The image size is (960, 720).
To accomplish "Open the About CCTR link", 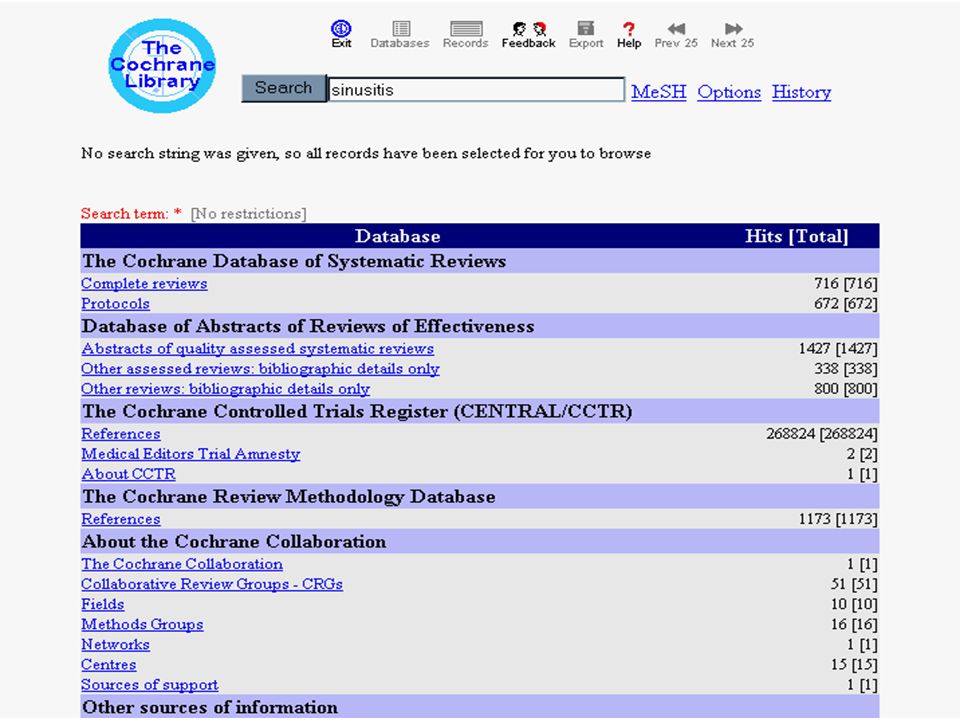I will pos(129,474).
